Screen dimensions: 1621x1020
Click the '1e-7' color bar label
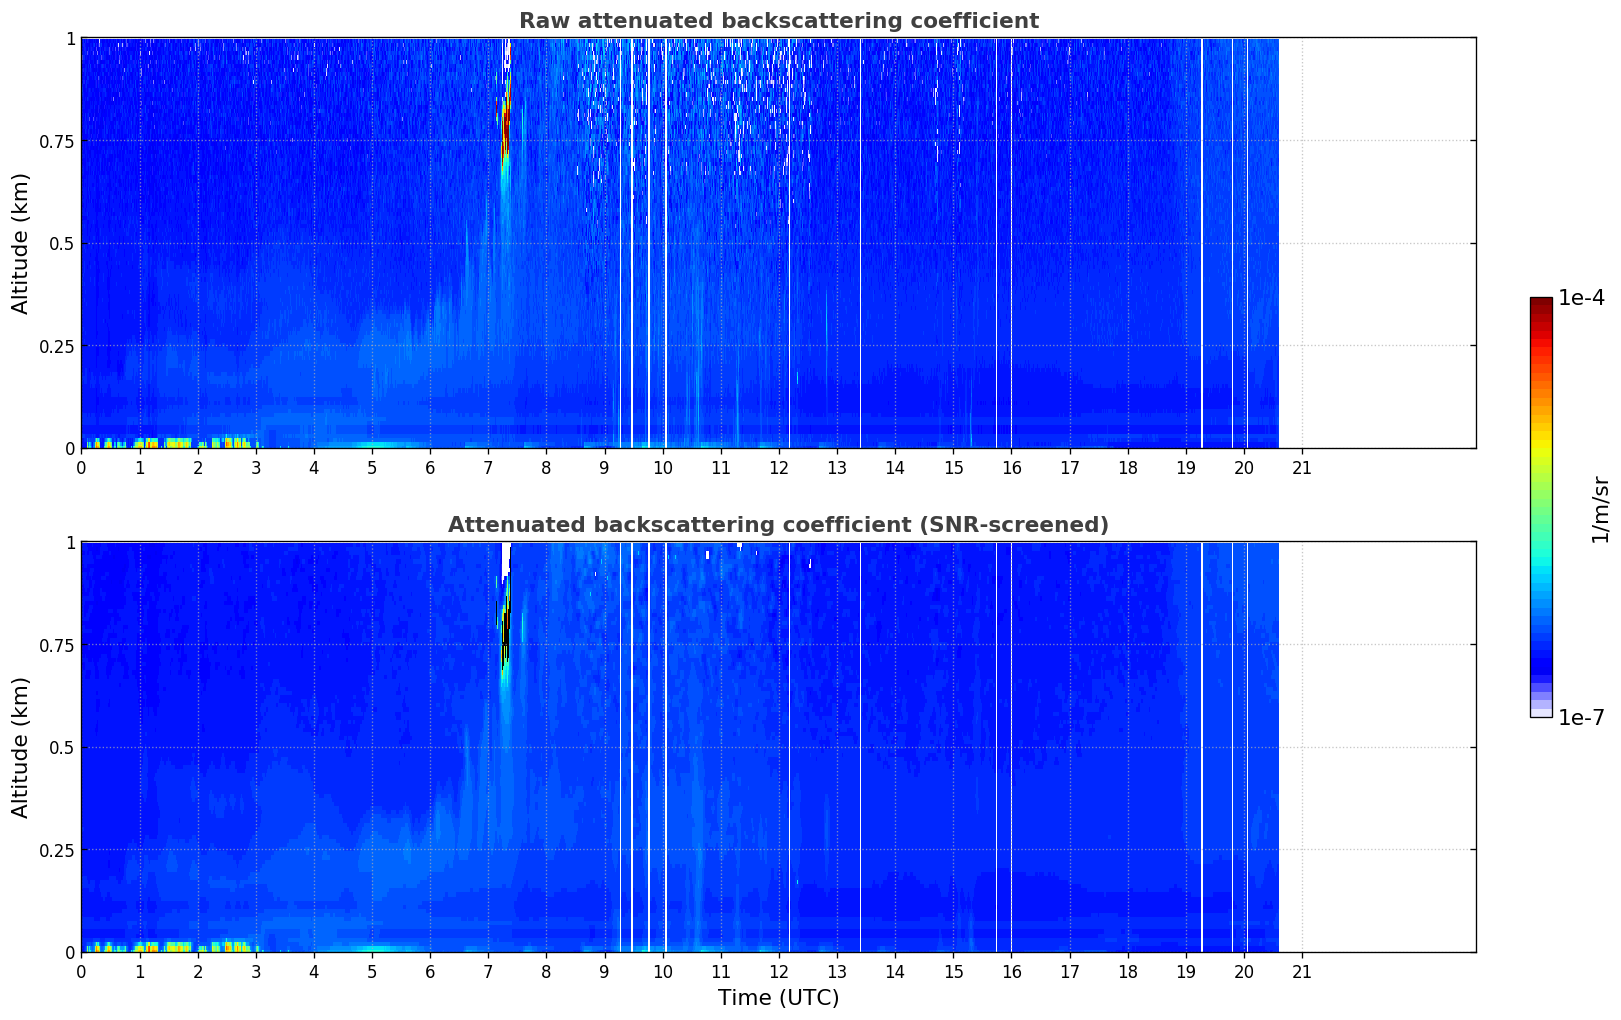[x=1581, y=718]
